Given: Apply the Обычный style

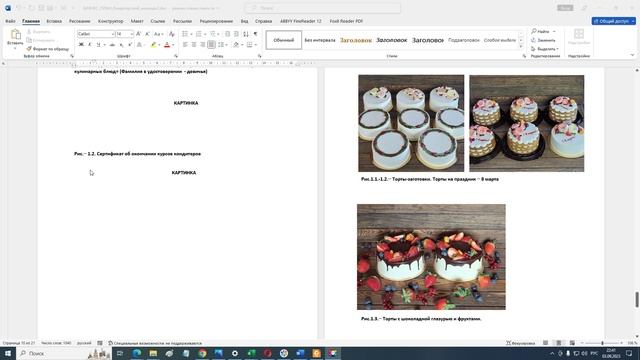Looking at the screenshot, I should pyautogui.click(x=284, y=40).
